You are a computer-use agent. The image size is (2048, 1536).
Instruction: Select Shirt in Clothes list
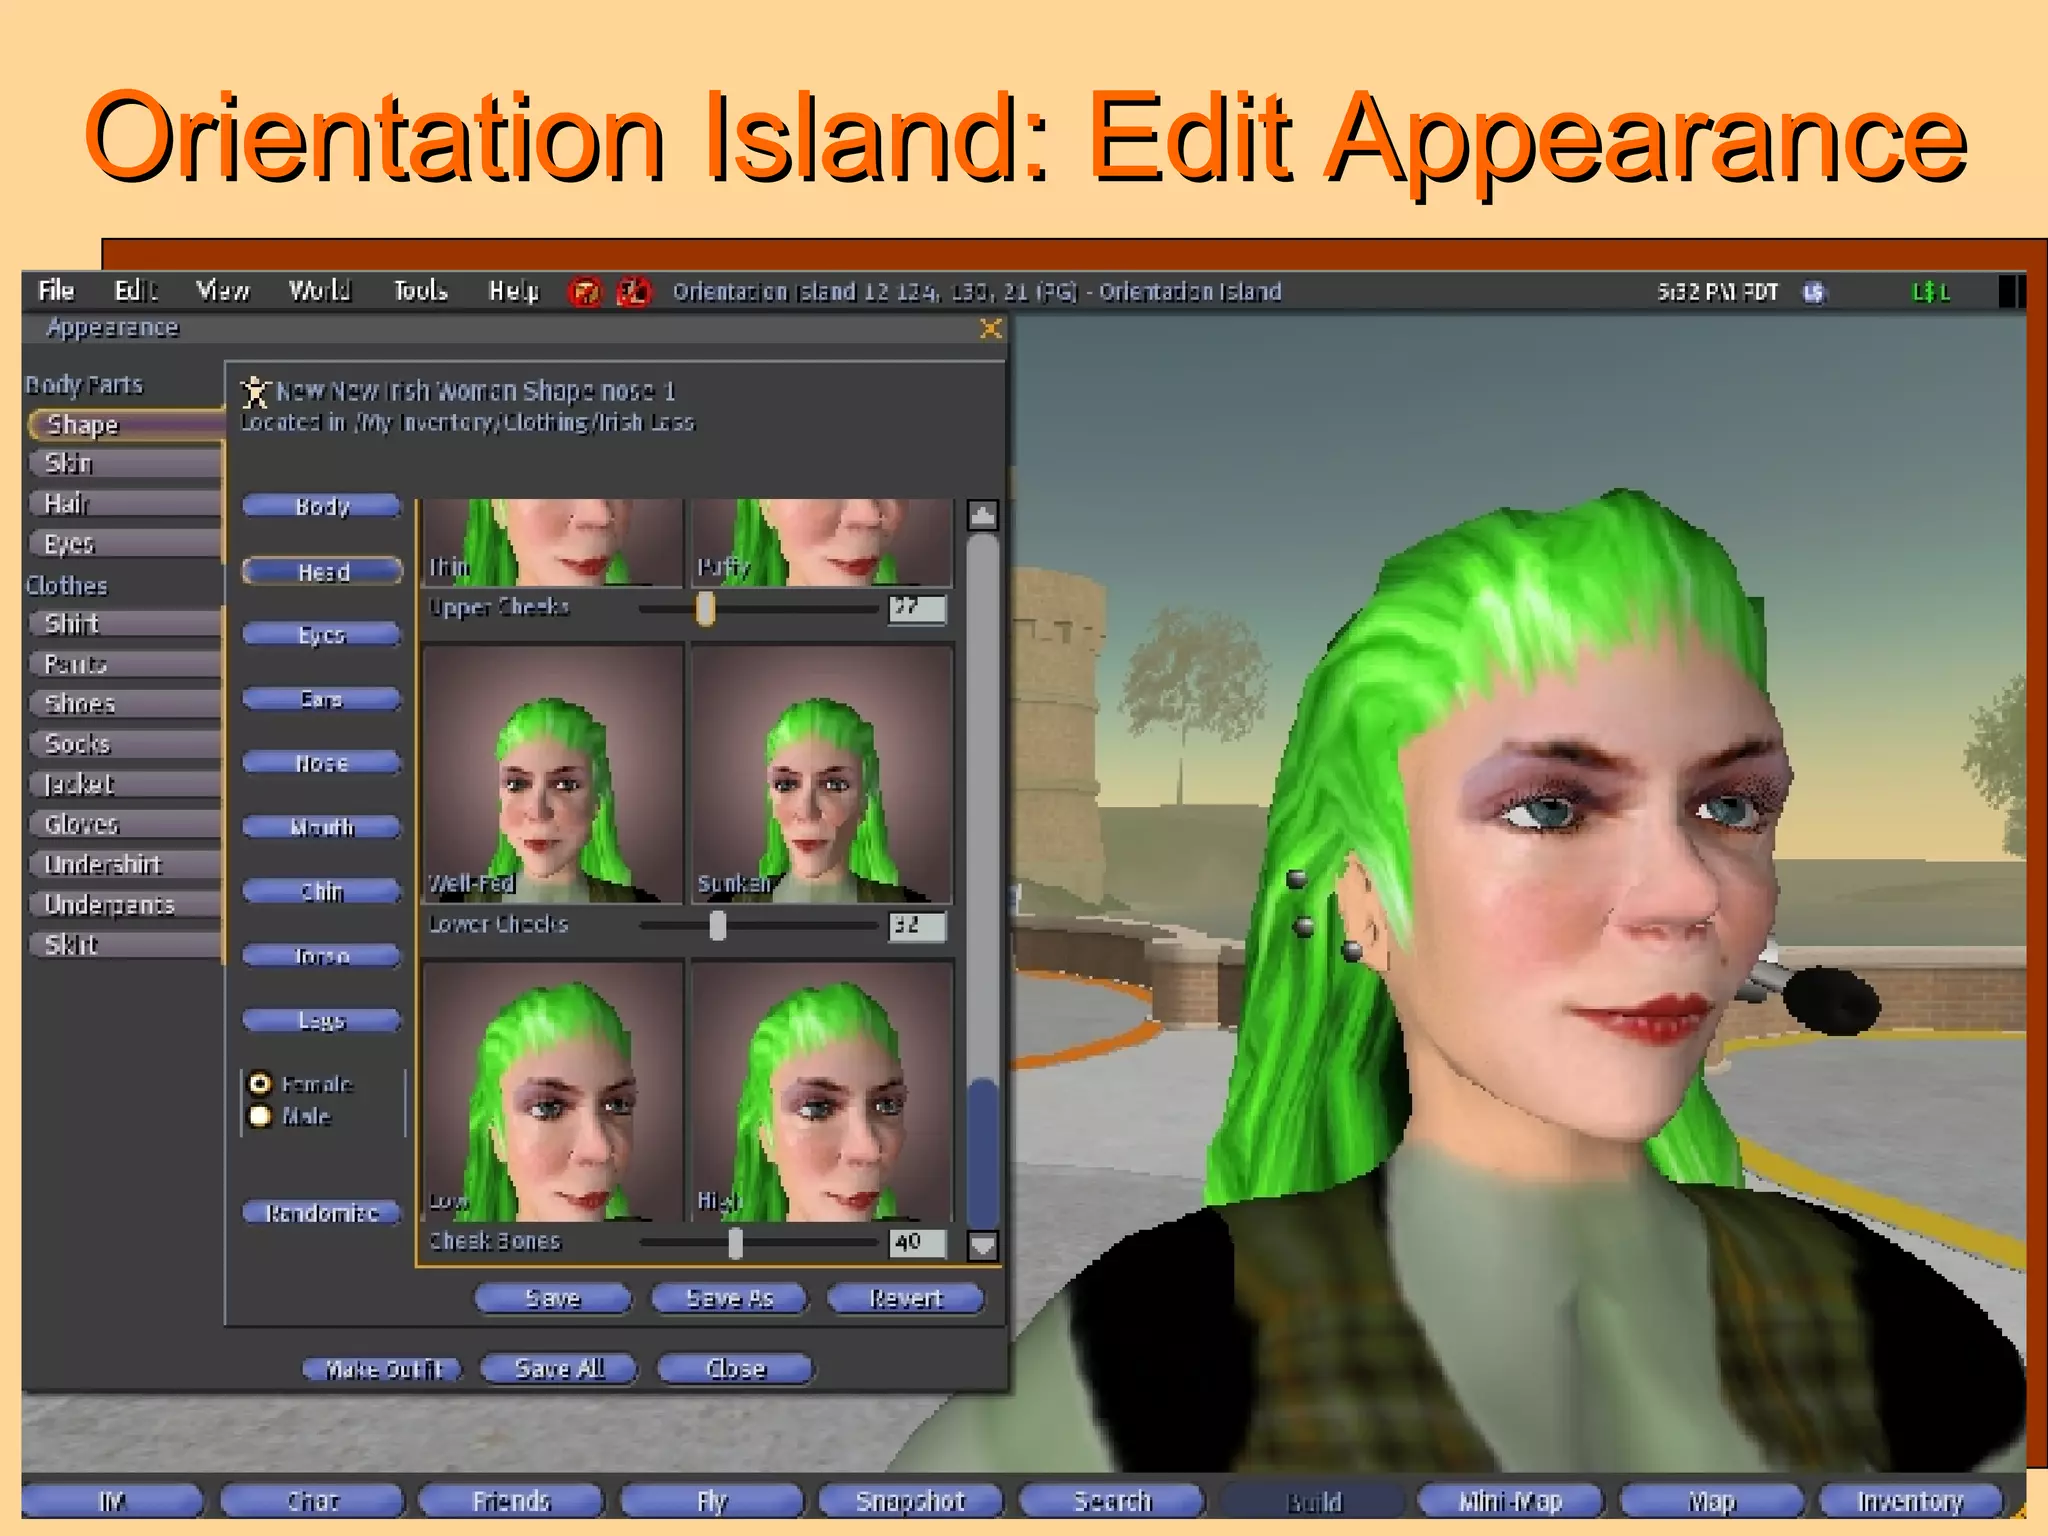tap(126, 624)
